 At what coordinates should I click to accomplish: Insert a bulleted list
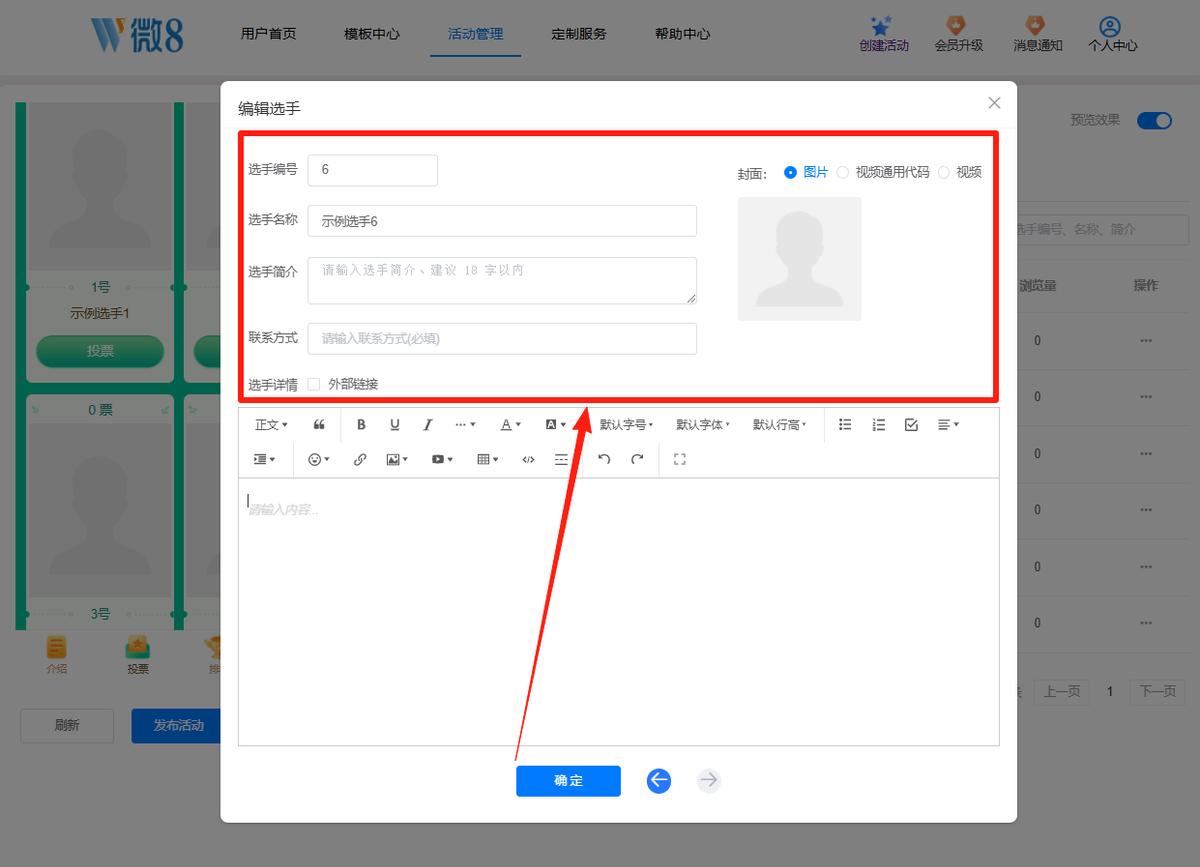tap(845, 425)
